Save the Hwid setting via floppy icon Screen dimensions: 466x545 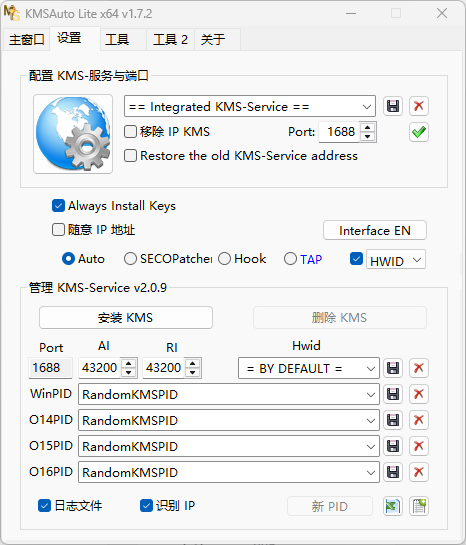pos(393,368)
